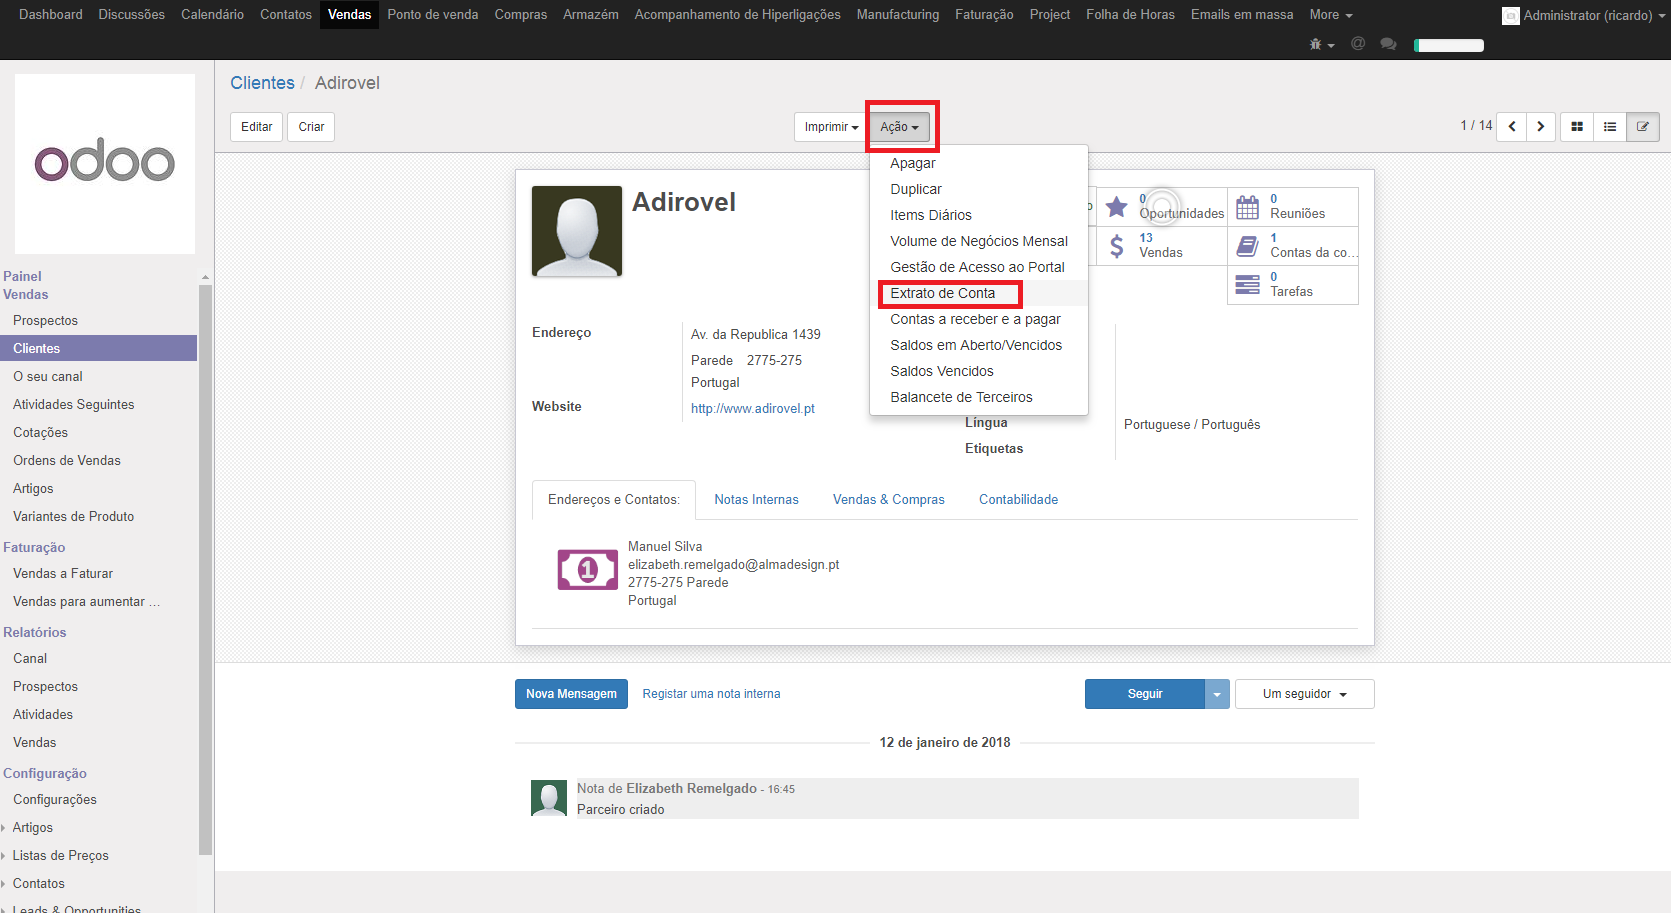
Task: Switch to kanban view
Action: pos(1577,127)
